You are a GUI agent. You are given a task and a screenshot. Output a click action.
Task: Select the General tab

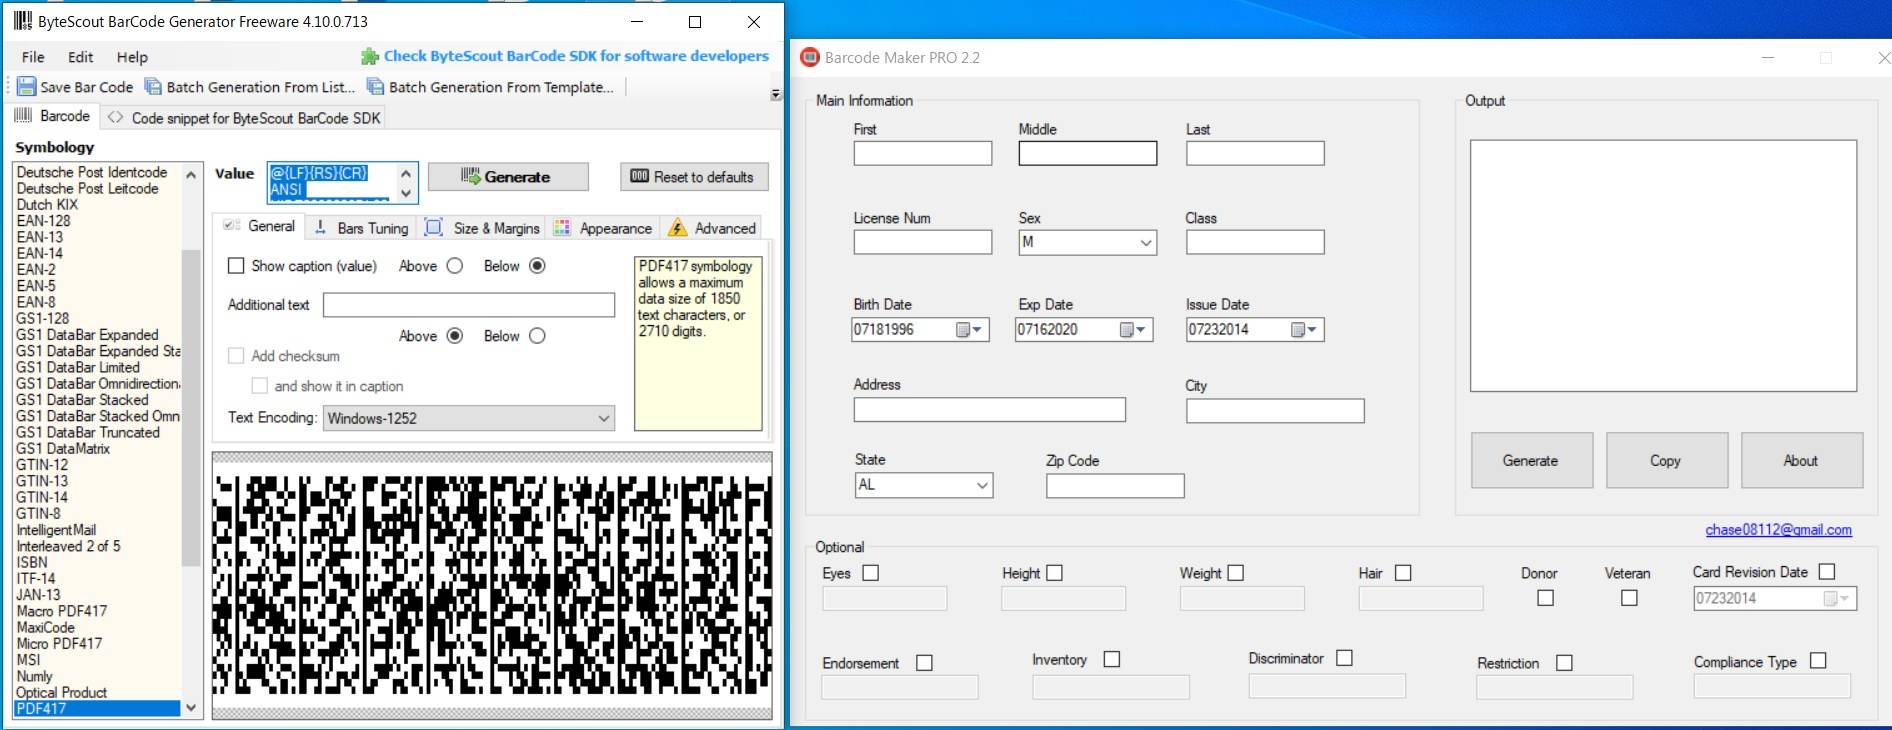[x=259, y=226]
